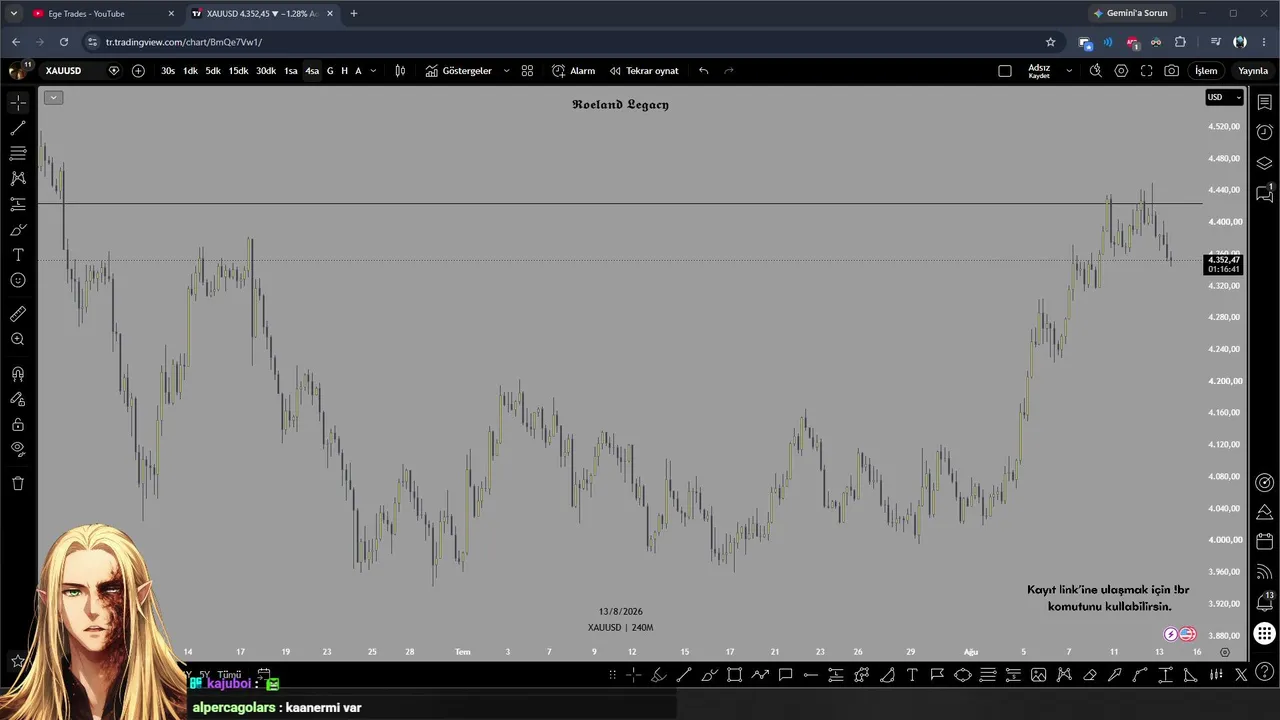Reload the page
1280x720 pixels.
pos(64,42)
